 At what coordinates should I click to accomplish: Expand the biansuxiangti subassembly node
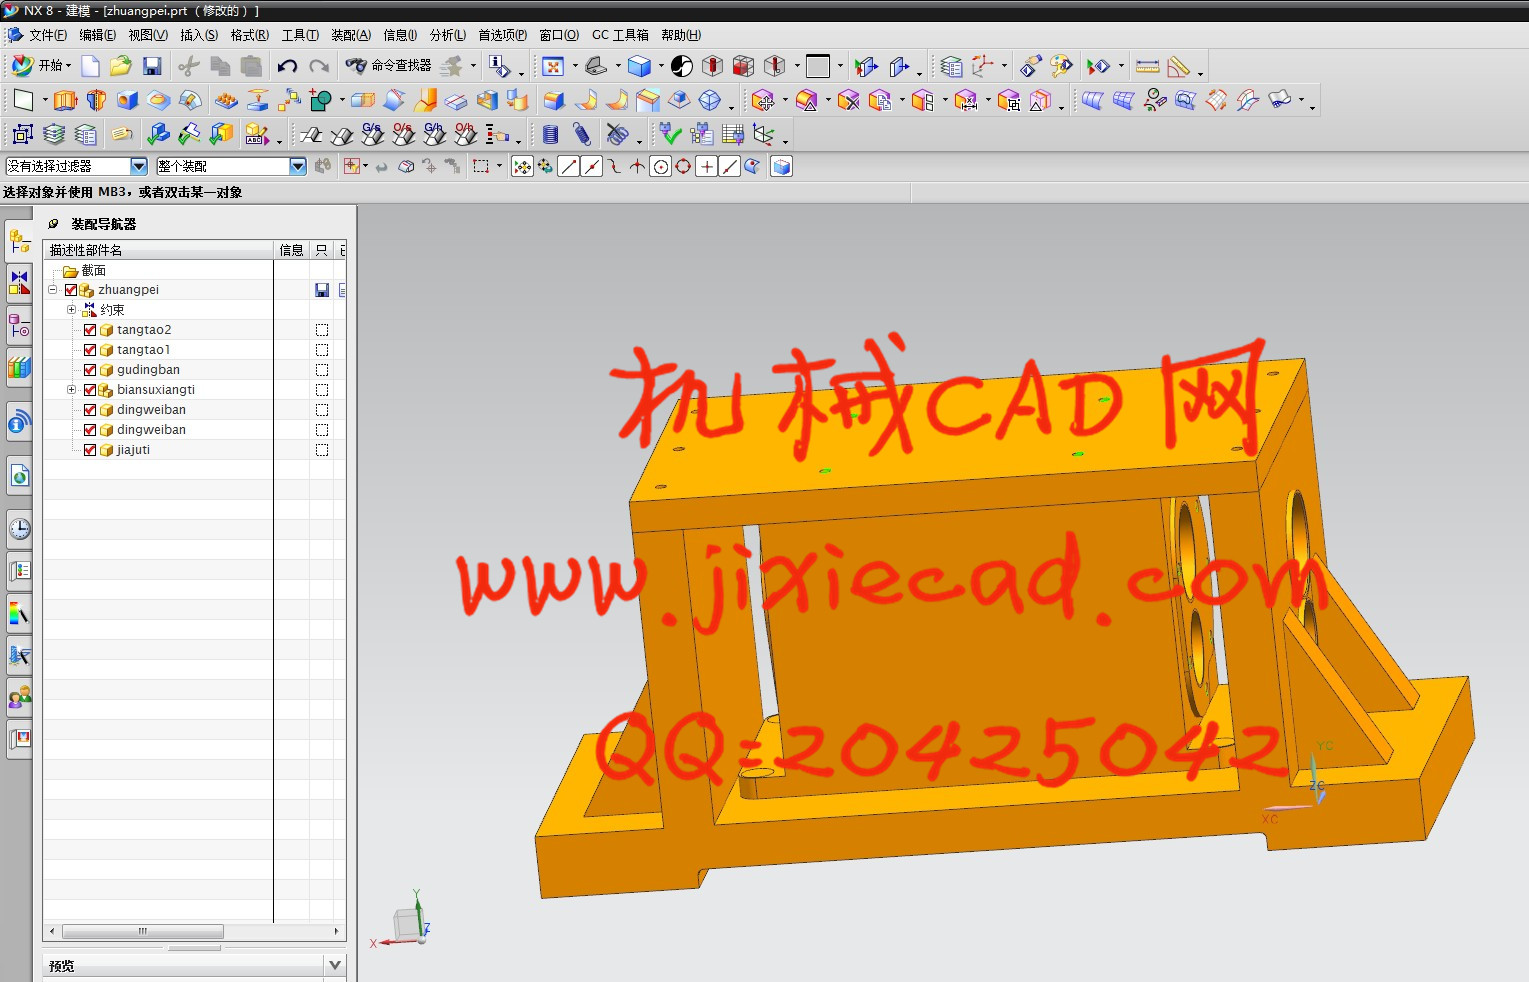pos(71,390)
